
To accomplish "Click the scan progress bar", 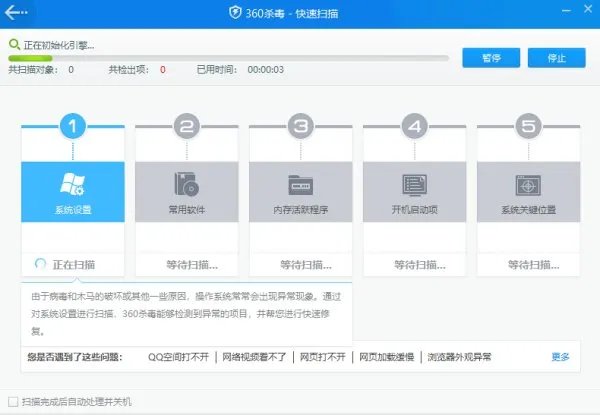I will [228, 58].
